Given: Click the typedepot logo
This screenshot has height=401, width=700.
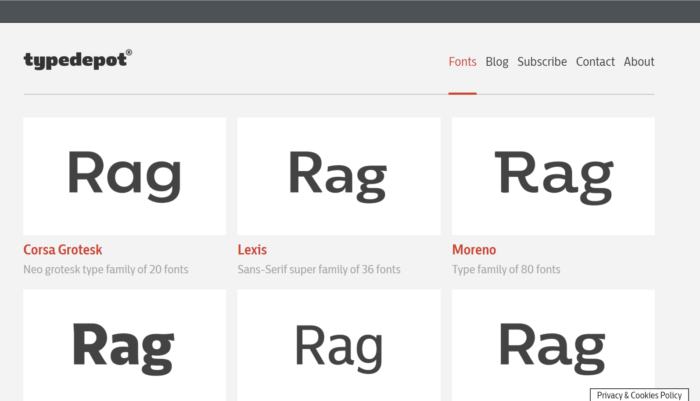Looking at the screenshot, I should coord(78,60).
